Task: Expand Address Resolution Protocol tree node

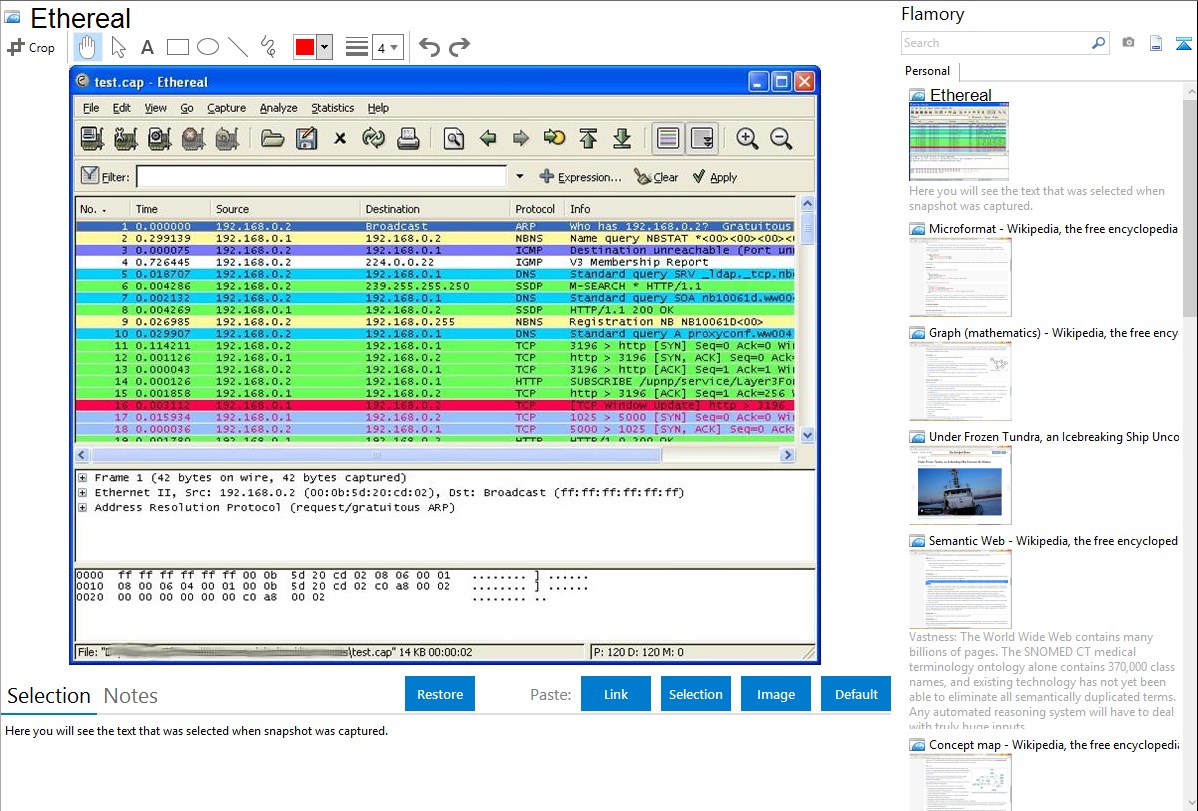Action: point(82,508)
